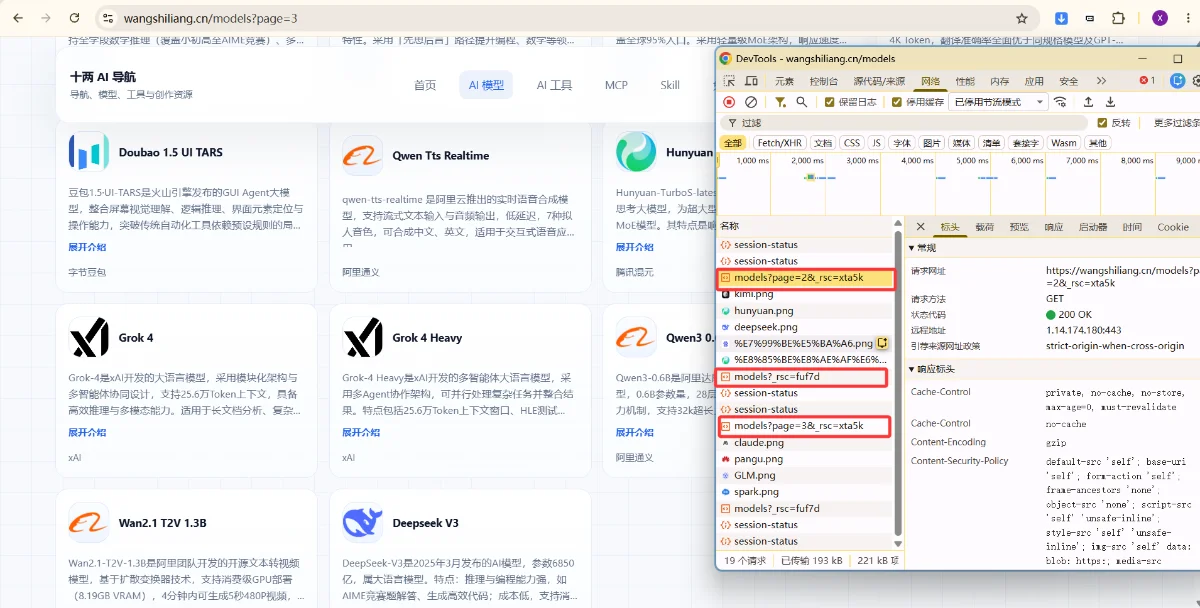Screen dimensions: 1200x608
Task: Open network search magnifier icon
Action: pyautogui.click(x=802, y=102)
